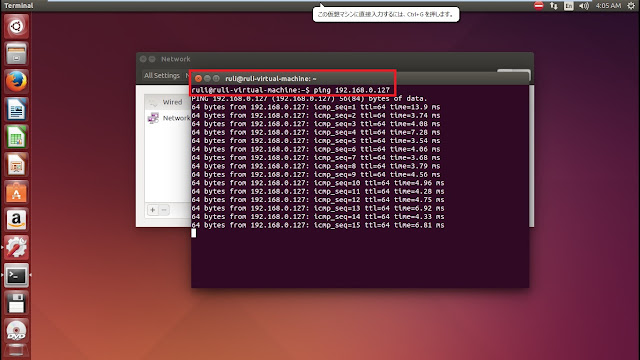Open the DVD disc launcher icon
640x360 pixels.
coord(16,331)
